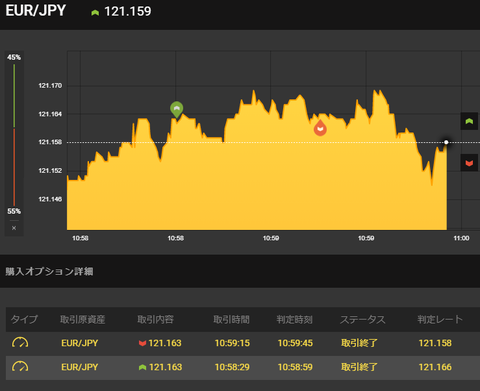Click the 判定時刻 column header

click(294, 319)
